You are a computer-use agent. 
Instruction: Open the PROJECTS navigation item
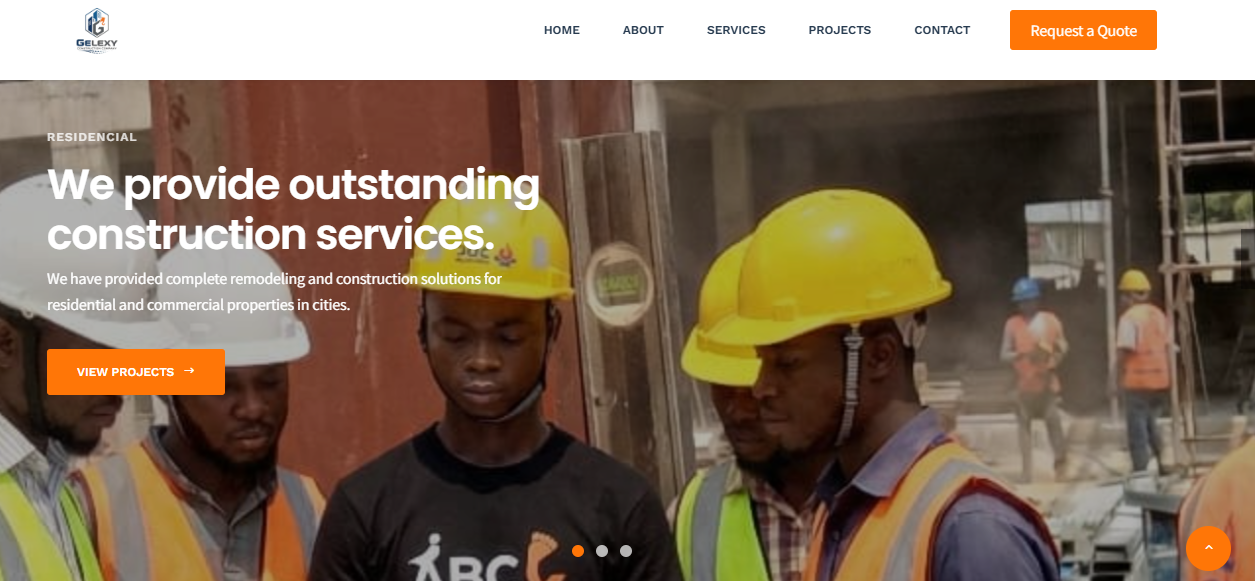840,30
